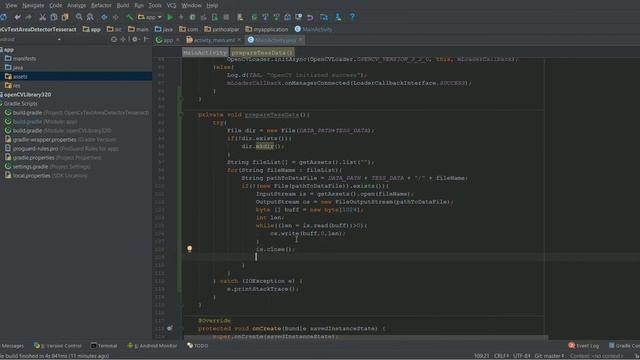The width and height of the screenshot is (640, 360).
Task: Open the Project panel gear settings
Action: (135, 40)
